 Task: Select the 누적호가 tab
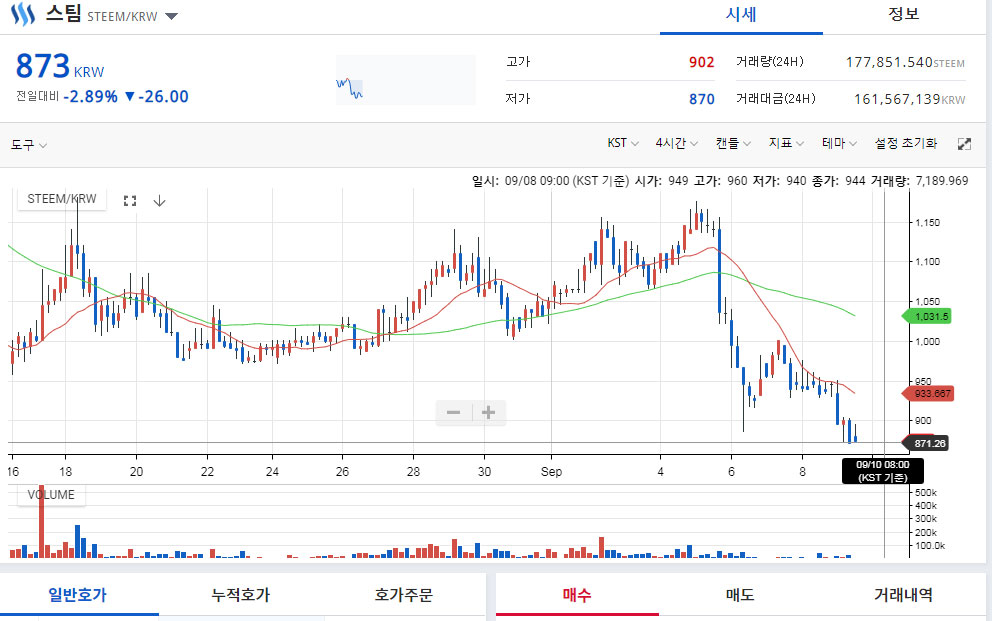coord(240,594)
